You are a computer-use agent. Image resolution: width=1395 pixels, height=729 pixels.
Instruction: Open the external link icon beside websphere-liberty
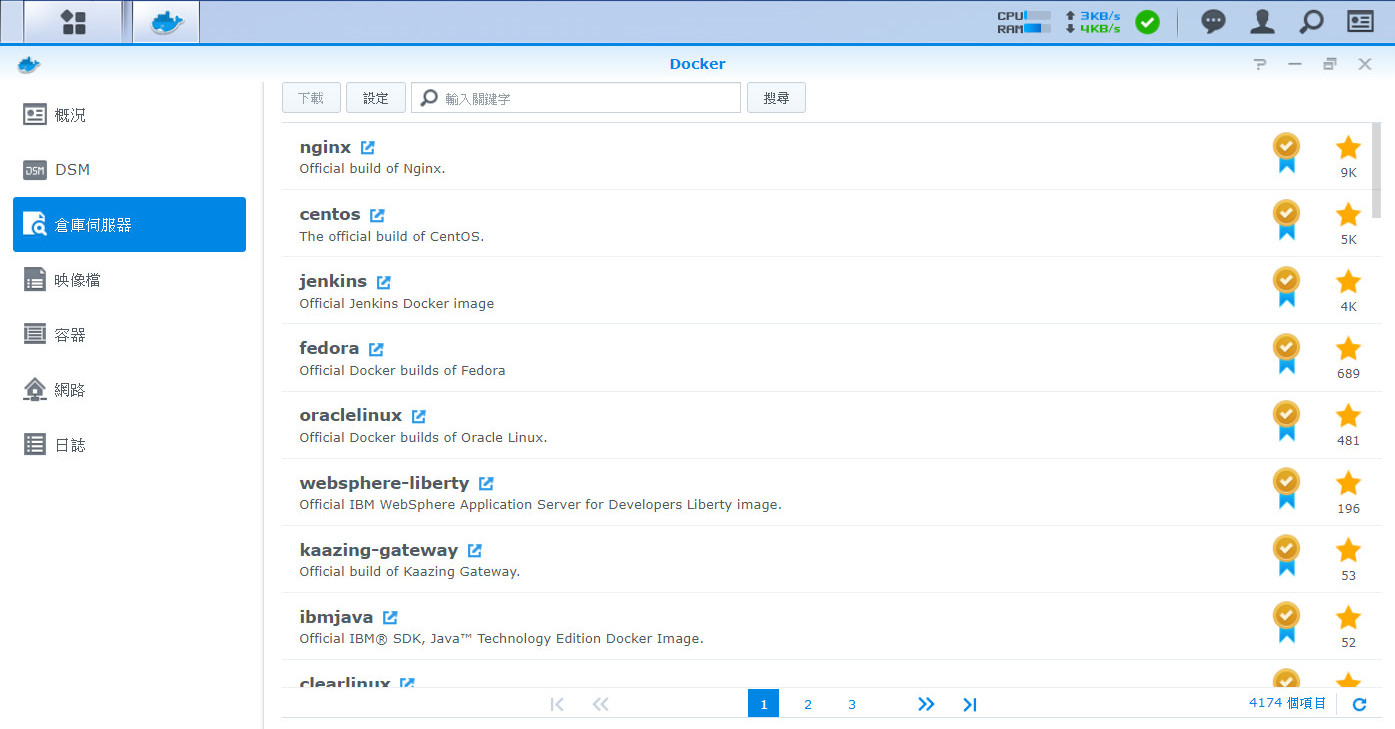[x=486, y=484]
